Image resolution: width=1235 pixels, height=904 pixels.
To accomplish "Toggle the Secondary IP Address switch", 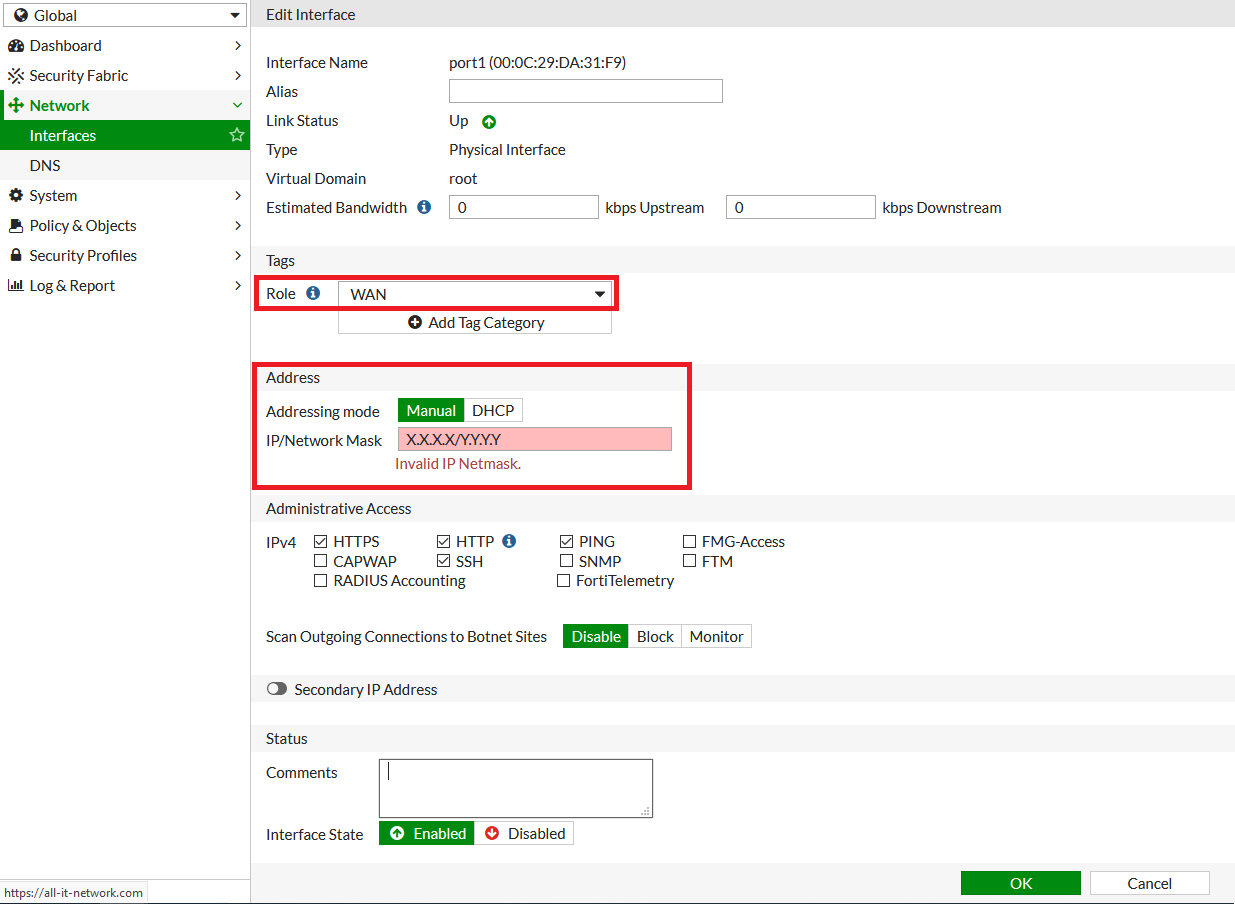I will pyautogui.click(x=276, y=690).
